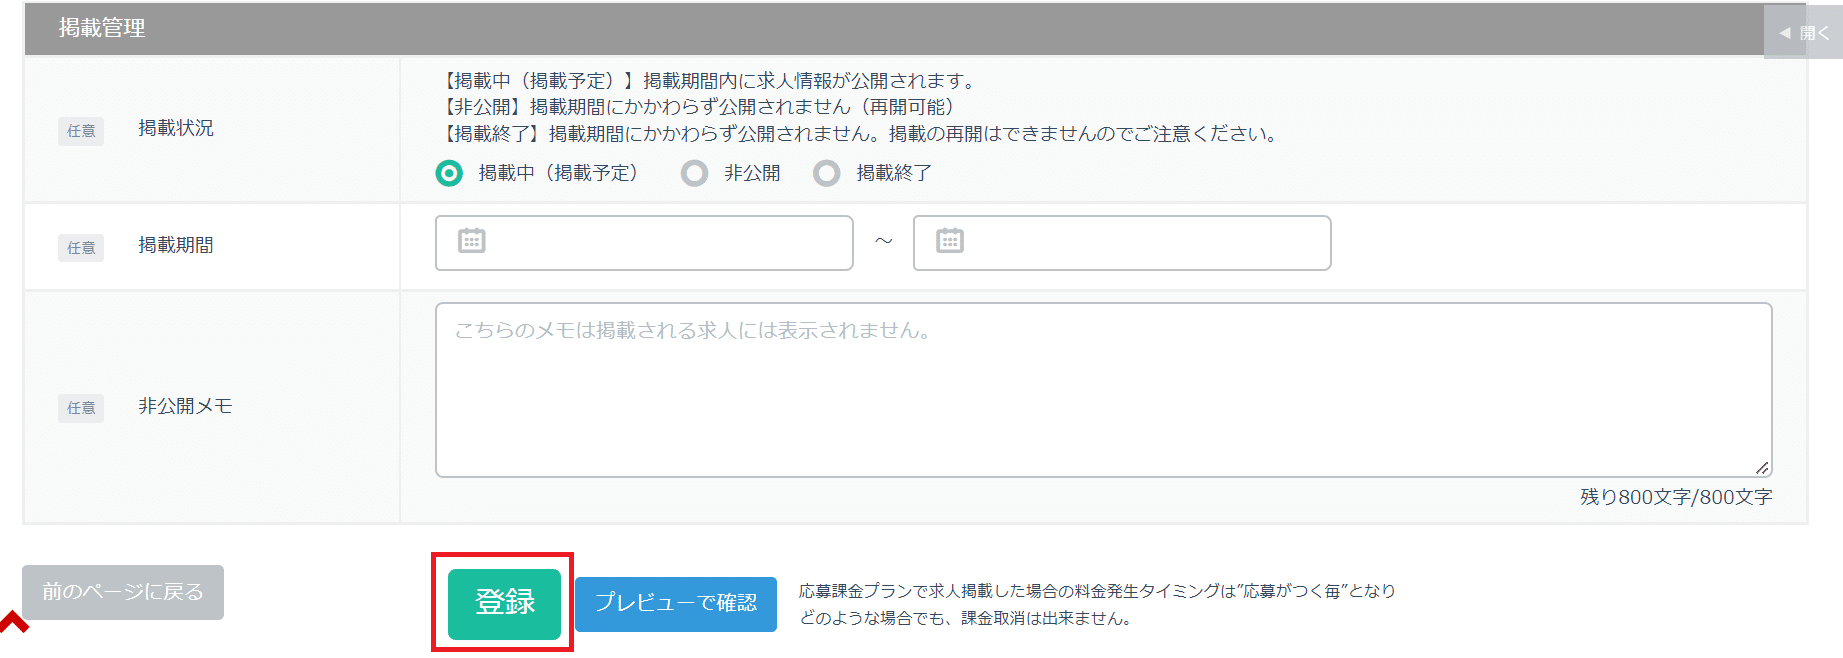Click the 掲載状況 row label
This screenshot has height=658, width=1843.
click(x=176, y=129)
